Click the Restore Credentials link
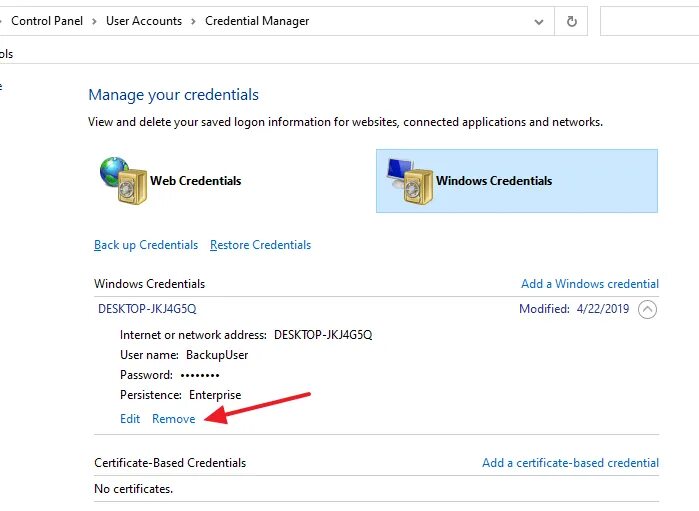699x511 pixels. click(x=260, y=245)
